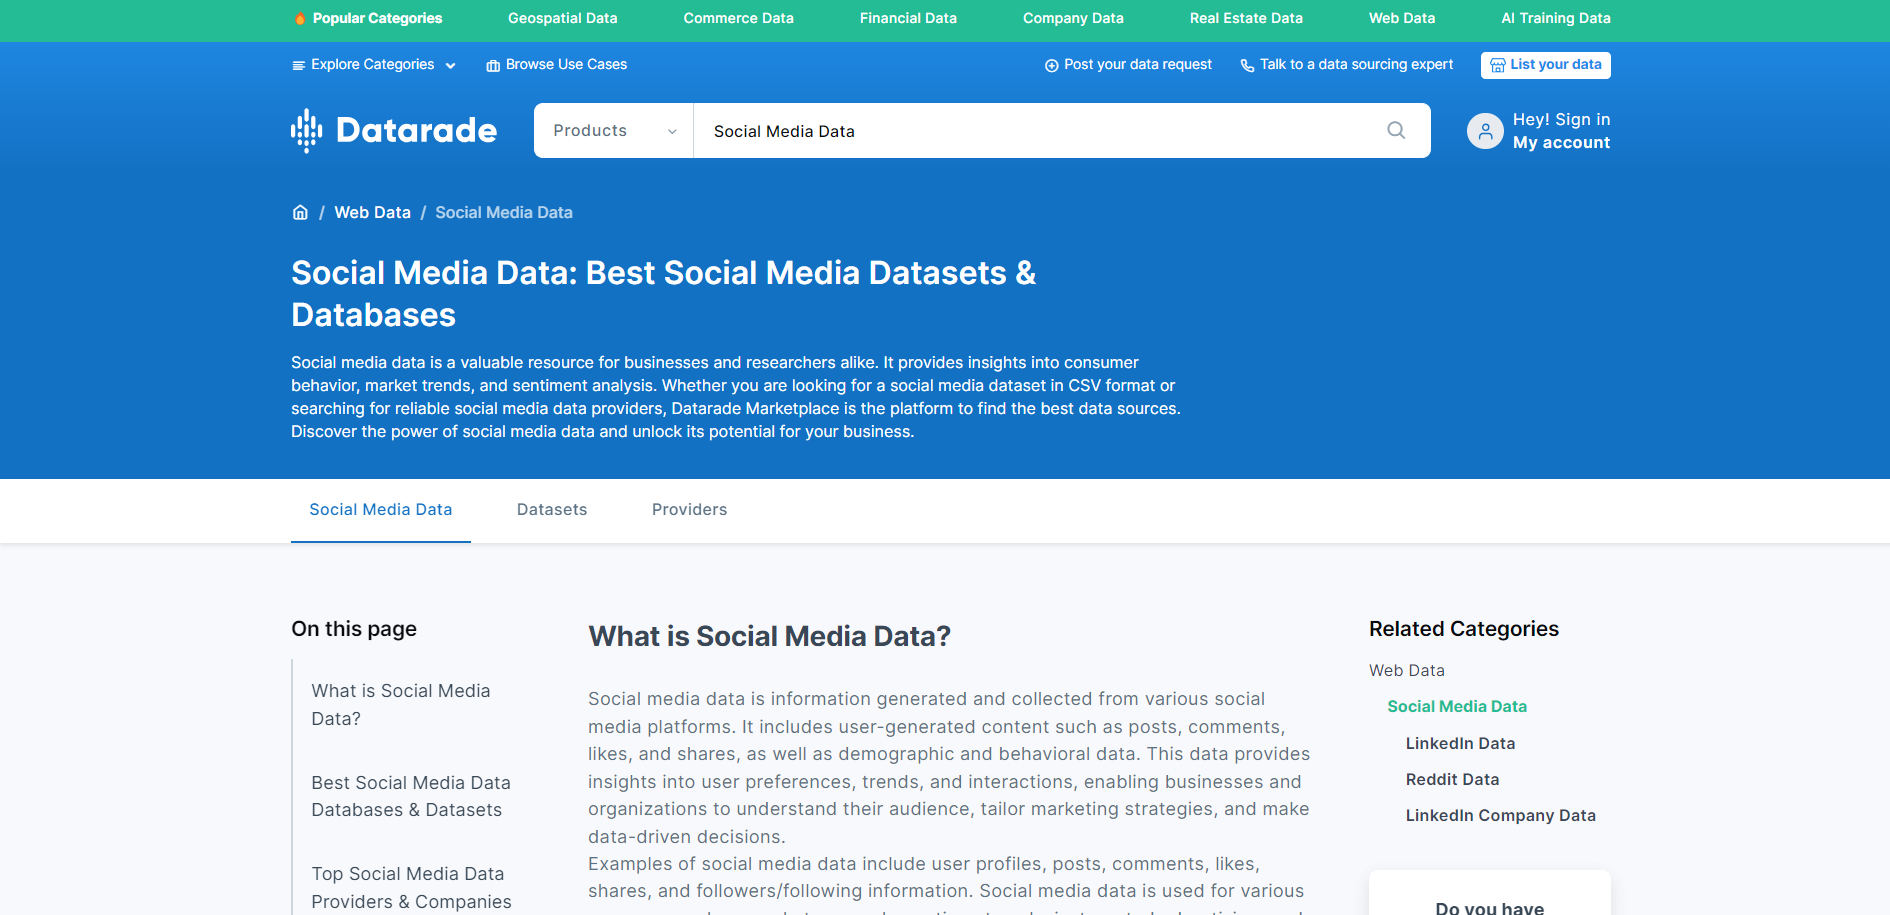
Task: Click the home breadcrumb icon
Action: click(300, 212)
